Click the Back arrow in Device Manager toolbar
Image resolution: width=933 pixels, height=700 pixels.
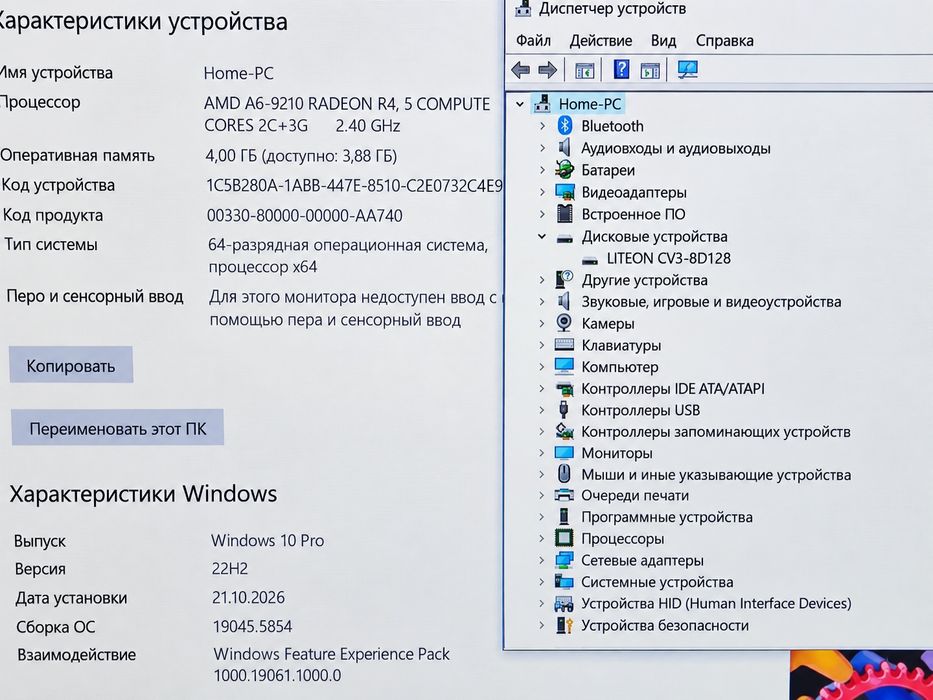click(520, 70)
